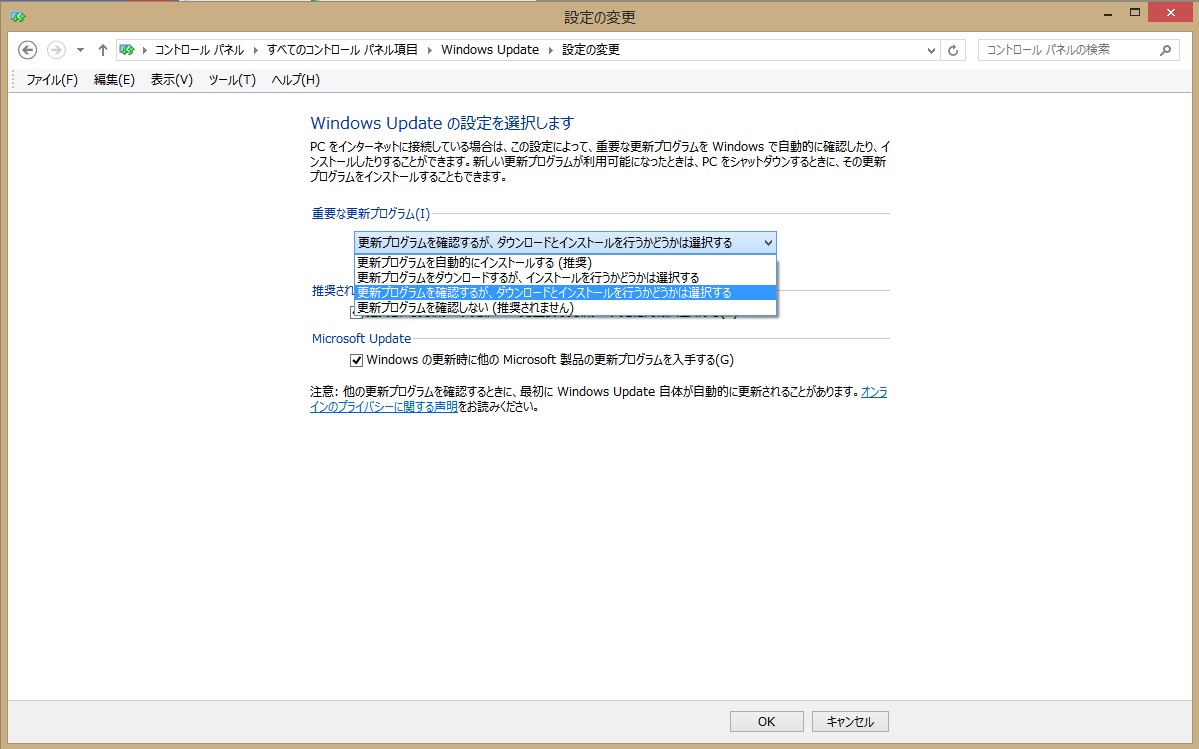Screen dimensions: 1199x749
Task: Expand the address bar history dropdown
Action: point(931,50)
